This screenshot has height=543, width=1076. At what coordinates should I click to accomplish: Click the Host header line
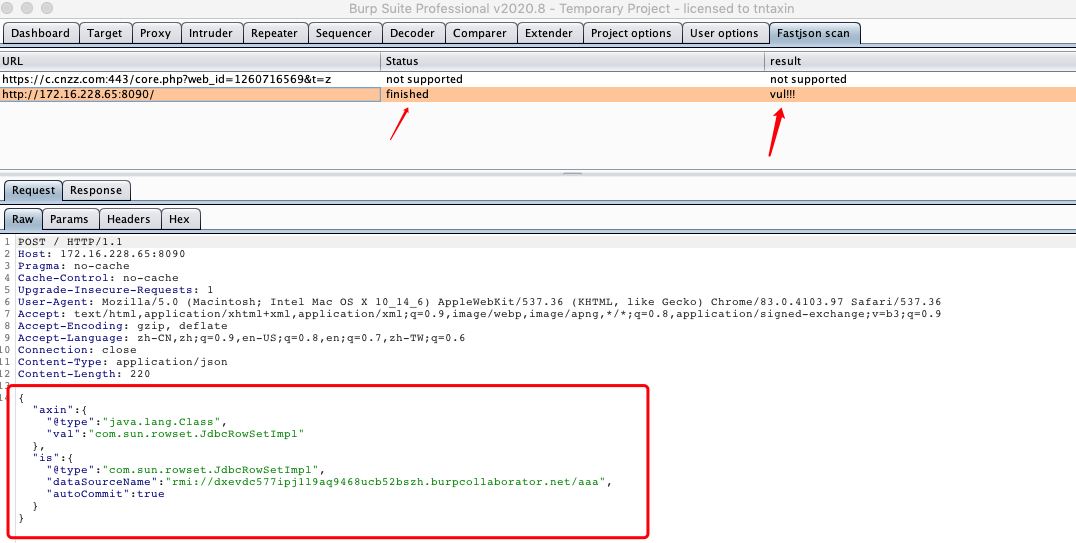(102, 254)
